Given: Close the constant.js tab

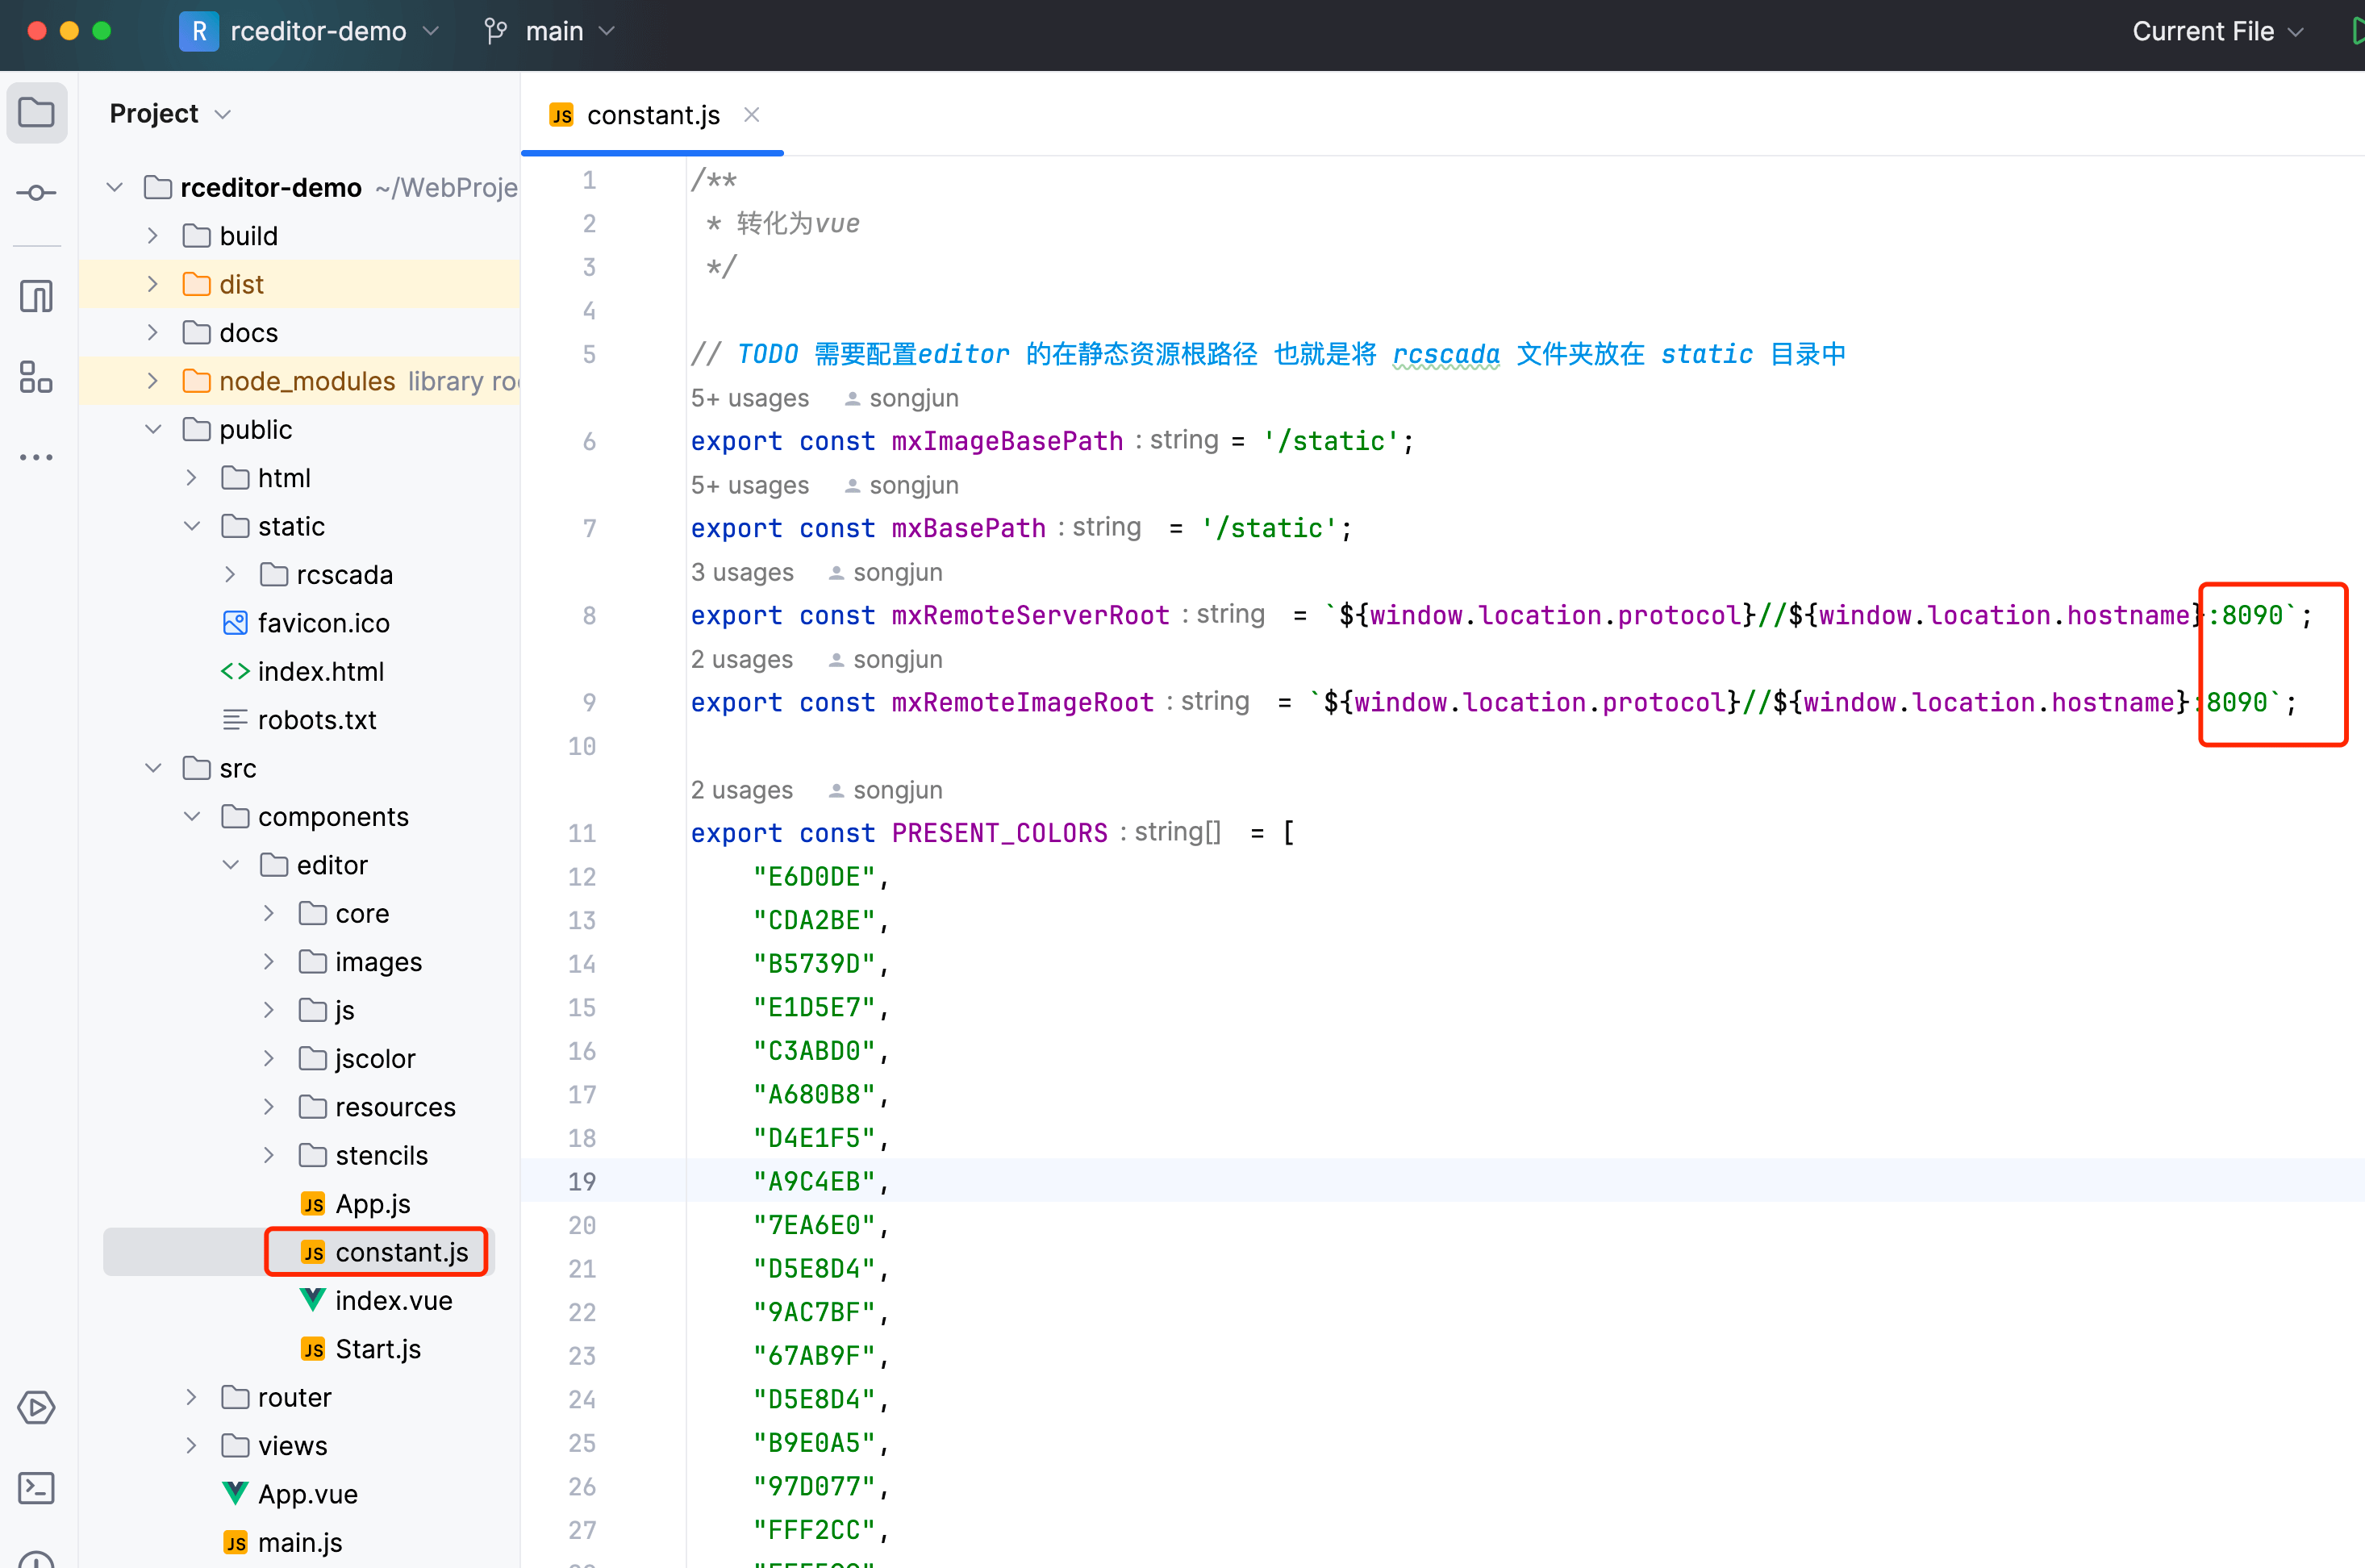Looking at the screenshot, I should tap(752, 115).
